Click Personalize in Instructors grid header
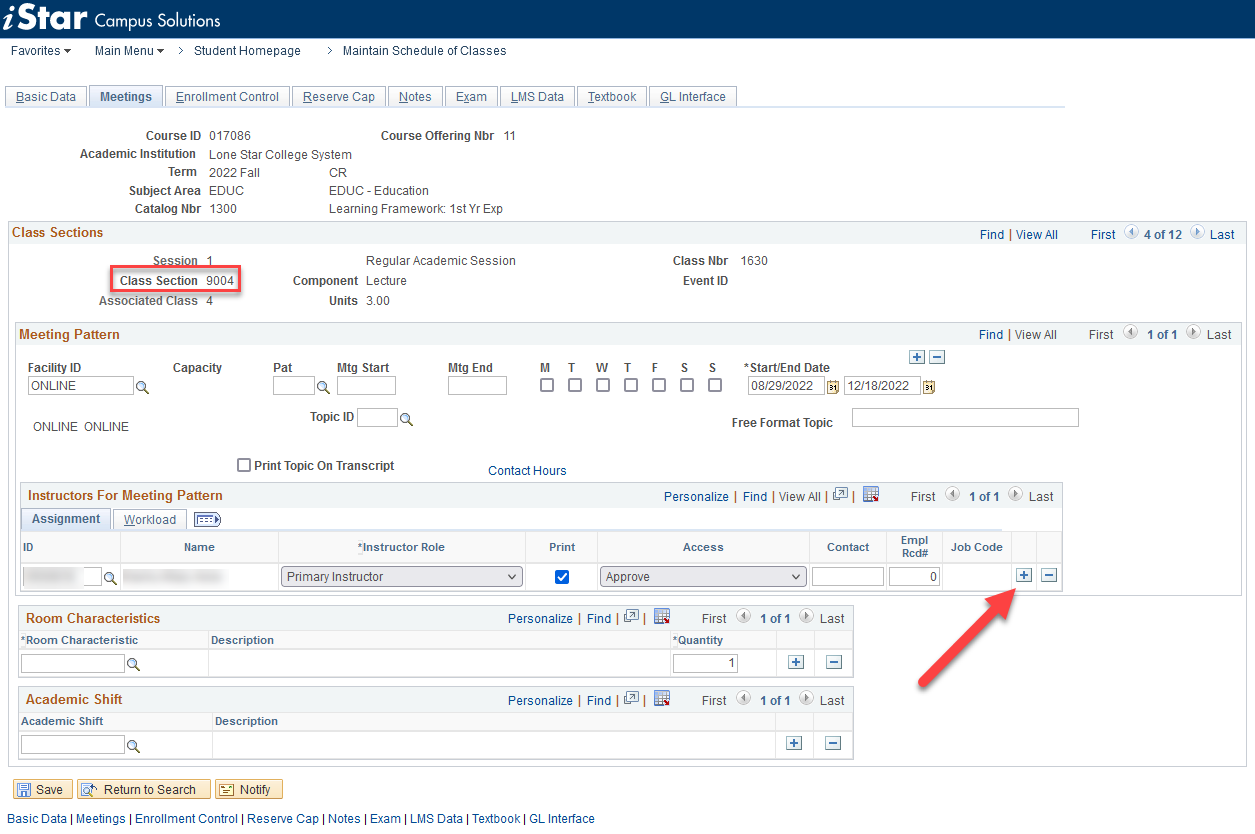The image size is (1255, 834). click(x=696, y=497)
